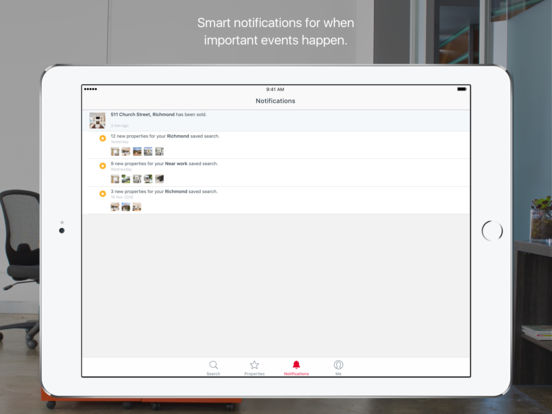552x414 pixels.
Task: Tap third thumbnail under 3 new properties
Action: coord(137,207)
